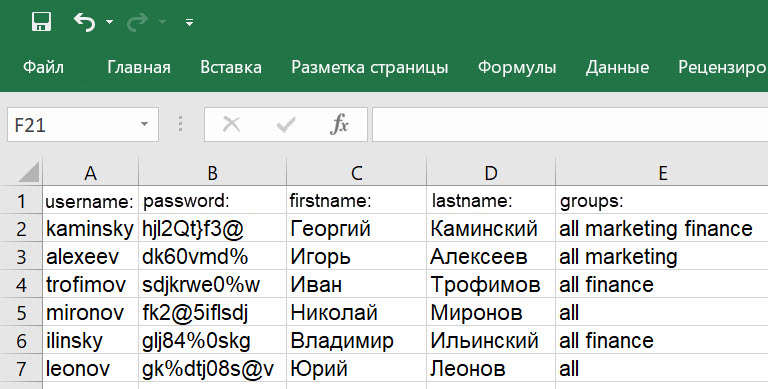Open the Файл tab
The width and height of the screenshot is (768, 389).
tap(43, 67)
